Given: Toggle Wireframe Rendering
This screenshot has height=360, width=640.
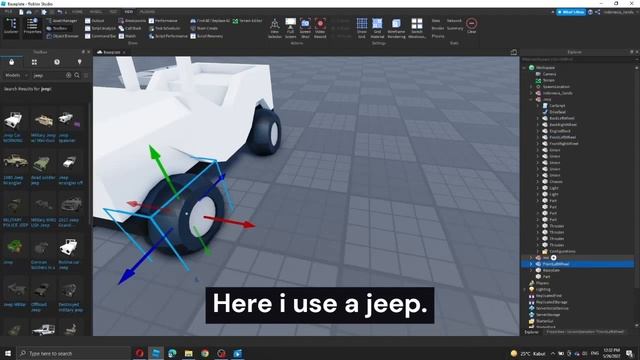Looking at the screenshot, I should [396, 28].
